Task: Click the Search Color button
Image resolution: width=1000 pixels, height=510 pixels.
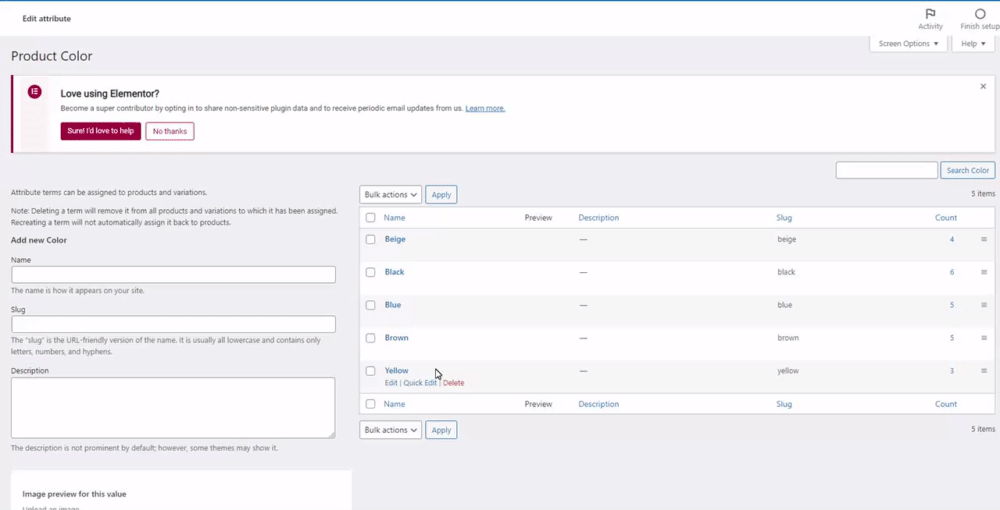Action: pyautogui.click(x=968, y=171)
